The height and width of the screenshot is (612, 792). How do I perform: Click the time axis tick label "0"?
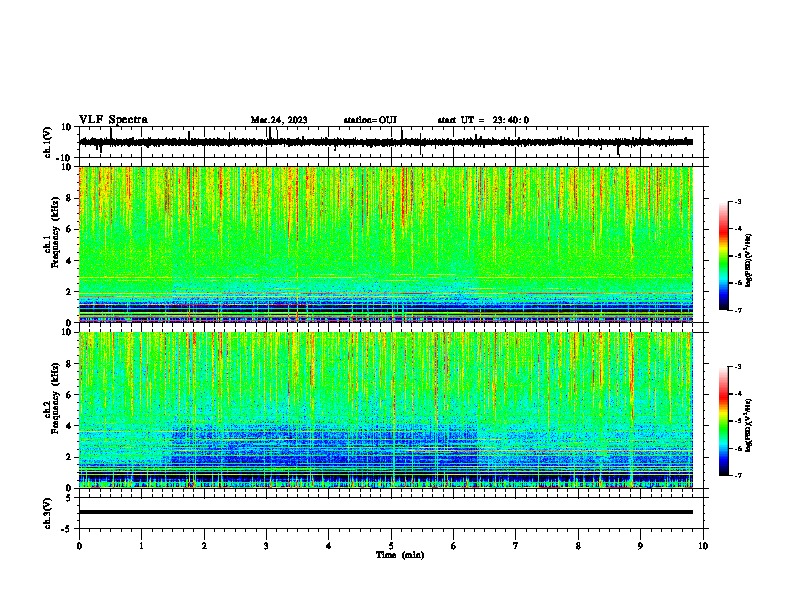coord(79,546)
